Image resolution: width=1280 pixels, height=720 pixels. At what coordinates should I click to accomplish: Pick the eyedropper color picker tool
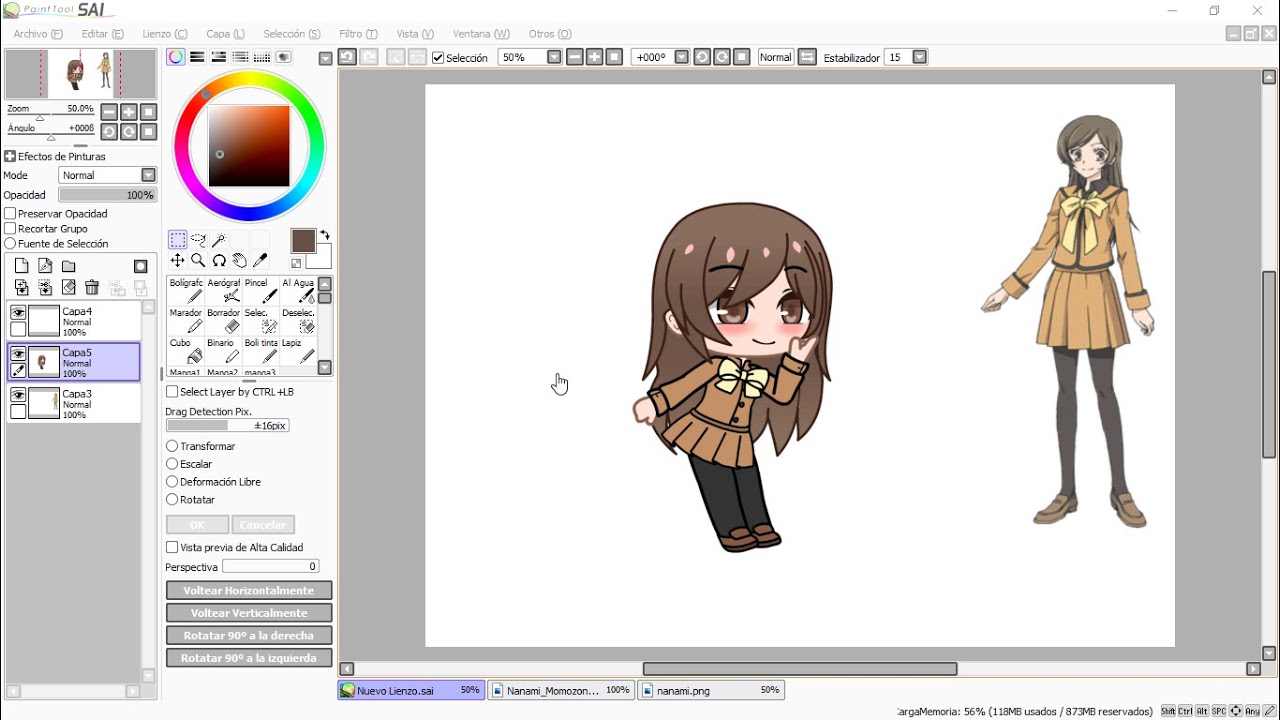(x=261, y=261)
